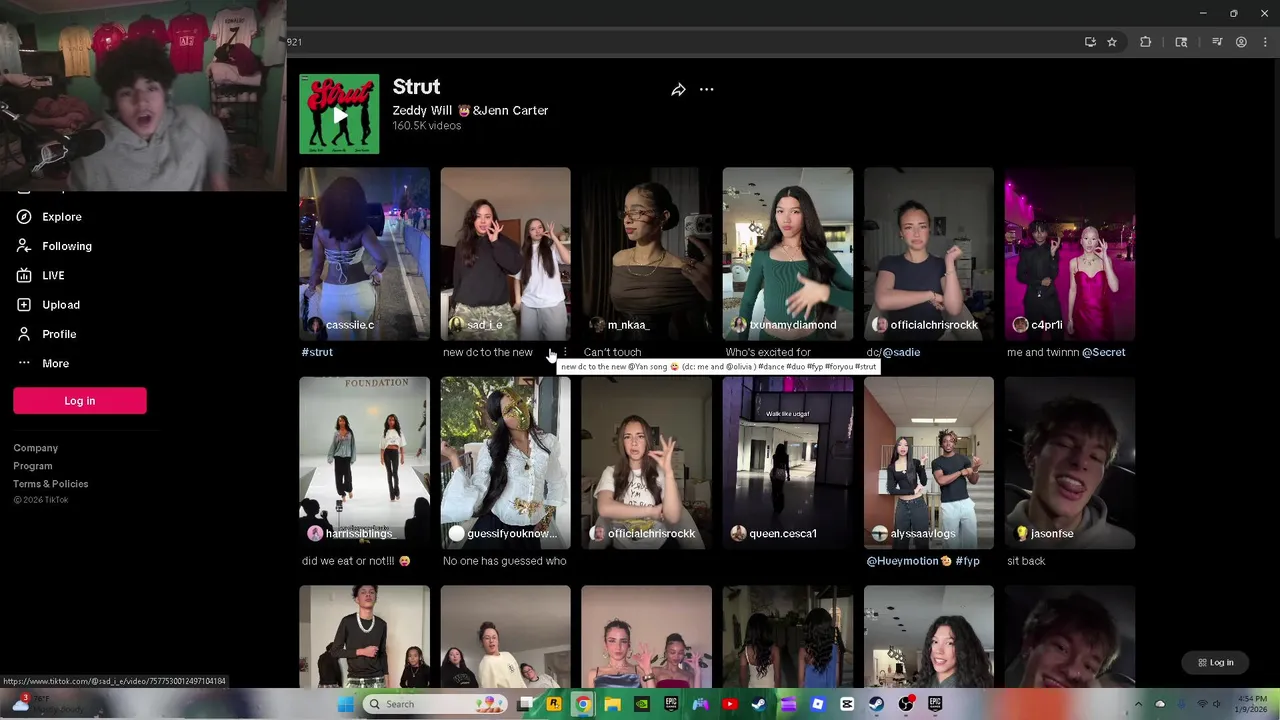Play the Strut sound cover preview
Screen dimensions: 1280x720
339,114
